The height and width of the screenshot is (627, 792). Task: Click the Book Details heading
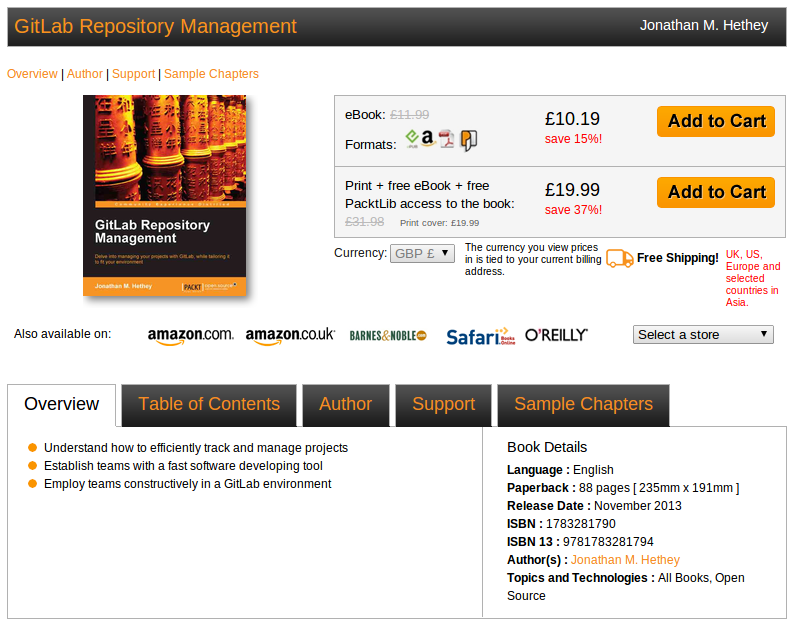pos(547,447)
